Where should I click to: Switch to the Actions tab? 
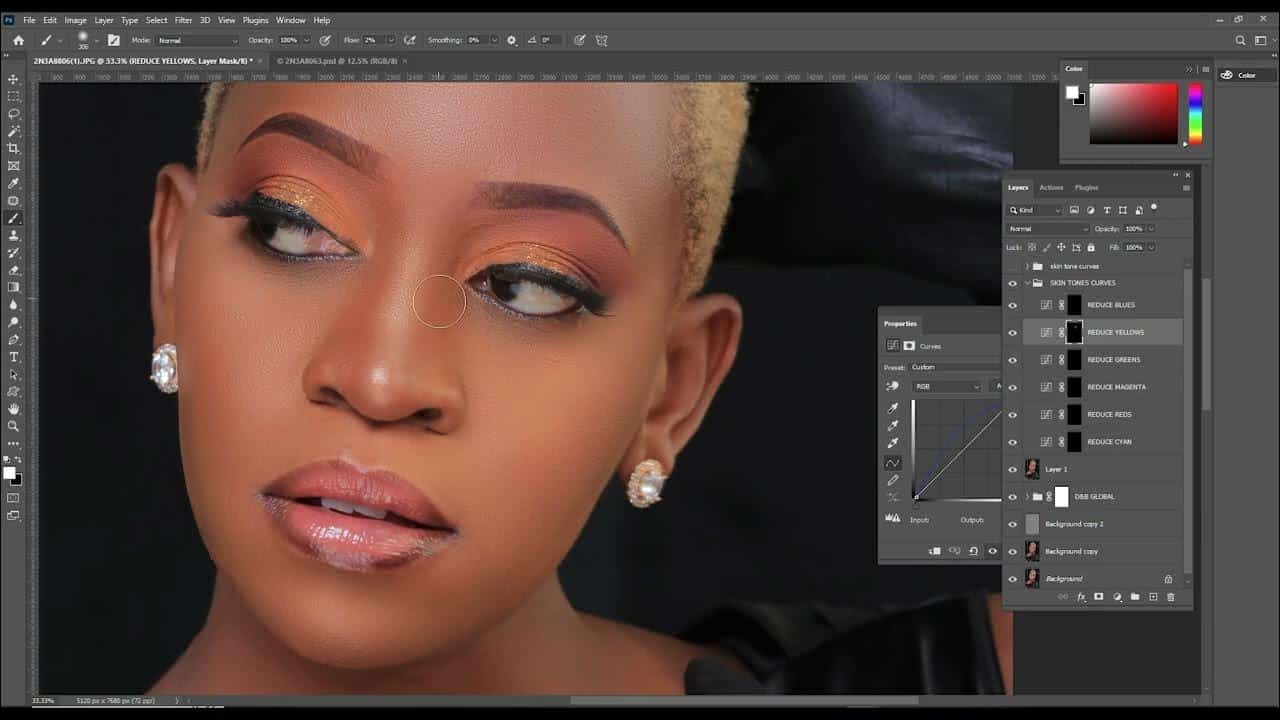pyautogui.click(x=1051, y=188)
